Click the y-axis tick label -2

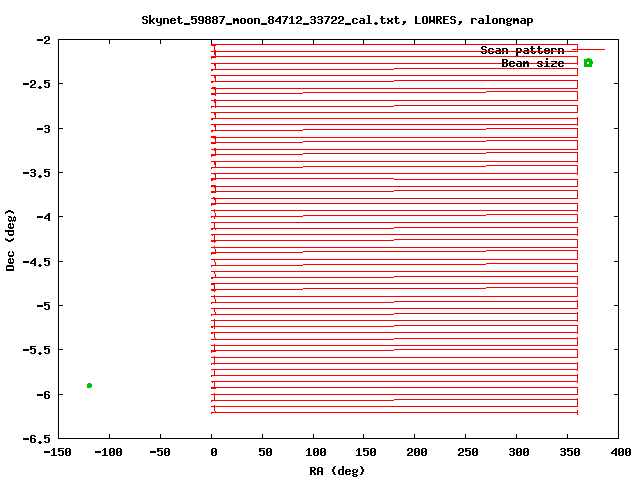[44, 40]
